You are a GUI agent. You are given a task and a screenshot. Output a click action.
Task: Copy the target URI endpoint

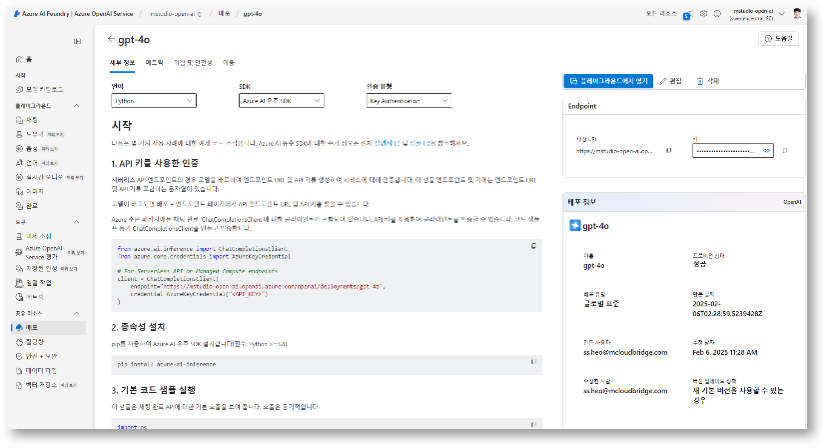point(669,151)
